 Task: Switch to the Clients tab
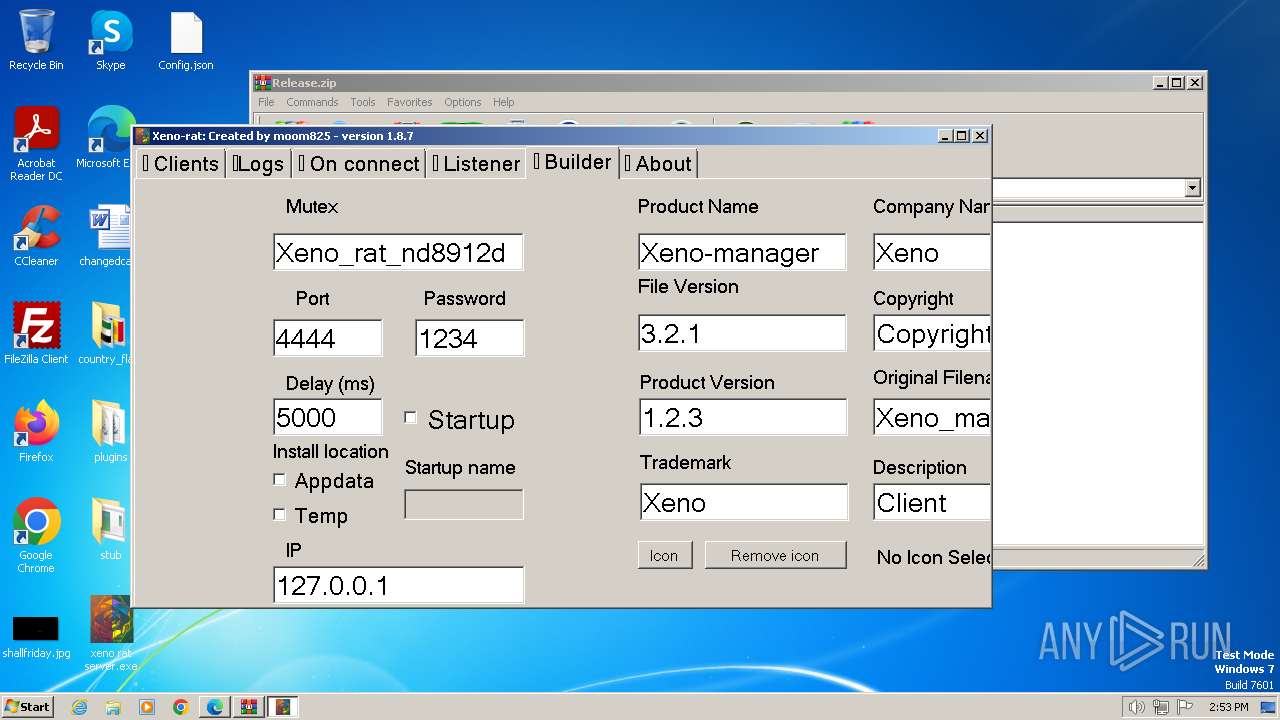[180, 164]
